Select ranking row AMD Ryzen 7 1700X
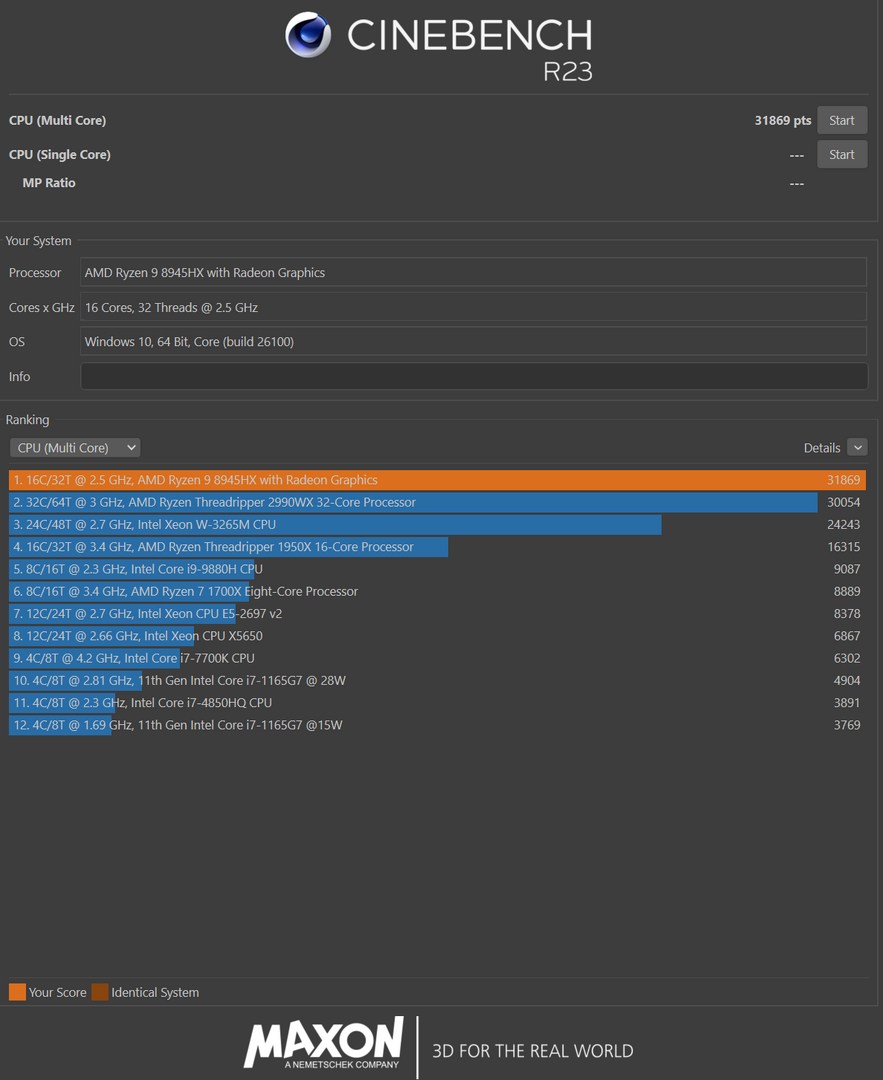 coord(437,591)
